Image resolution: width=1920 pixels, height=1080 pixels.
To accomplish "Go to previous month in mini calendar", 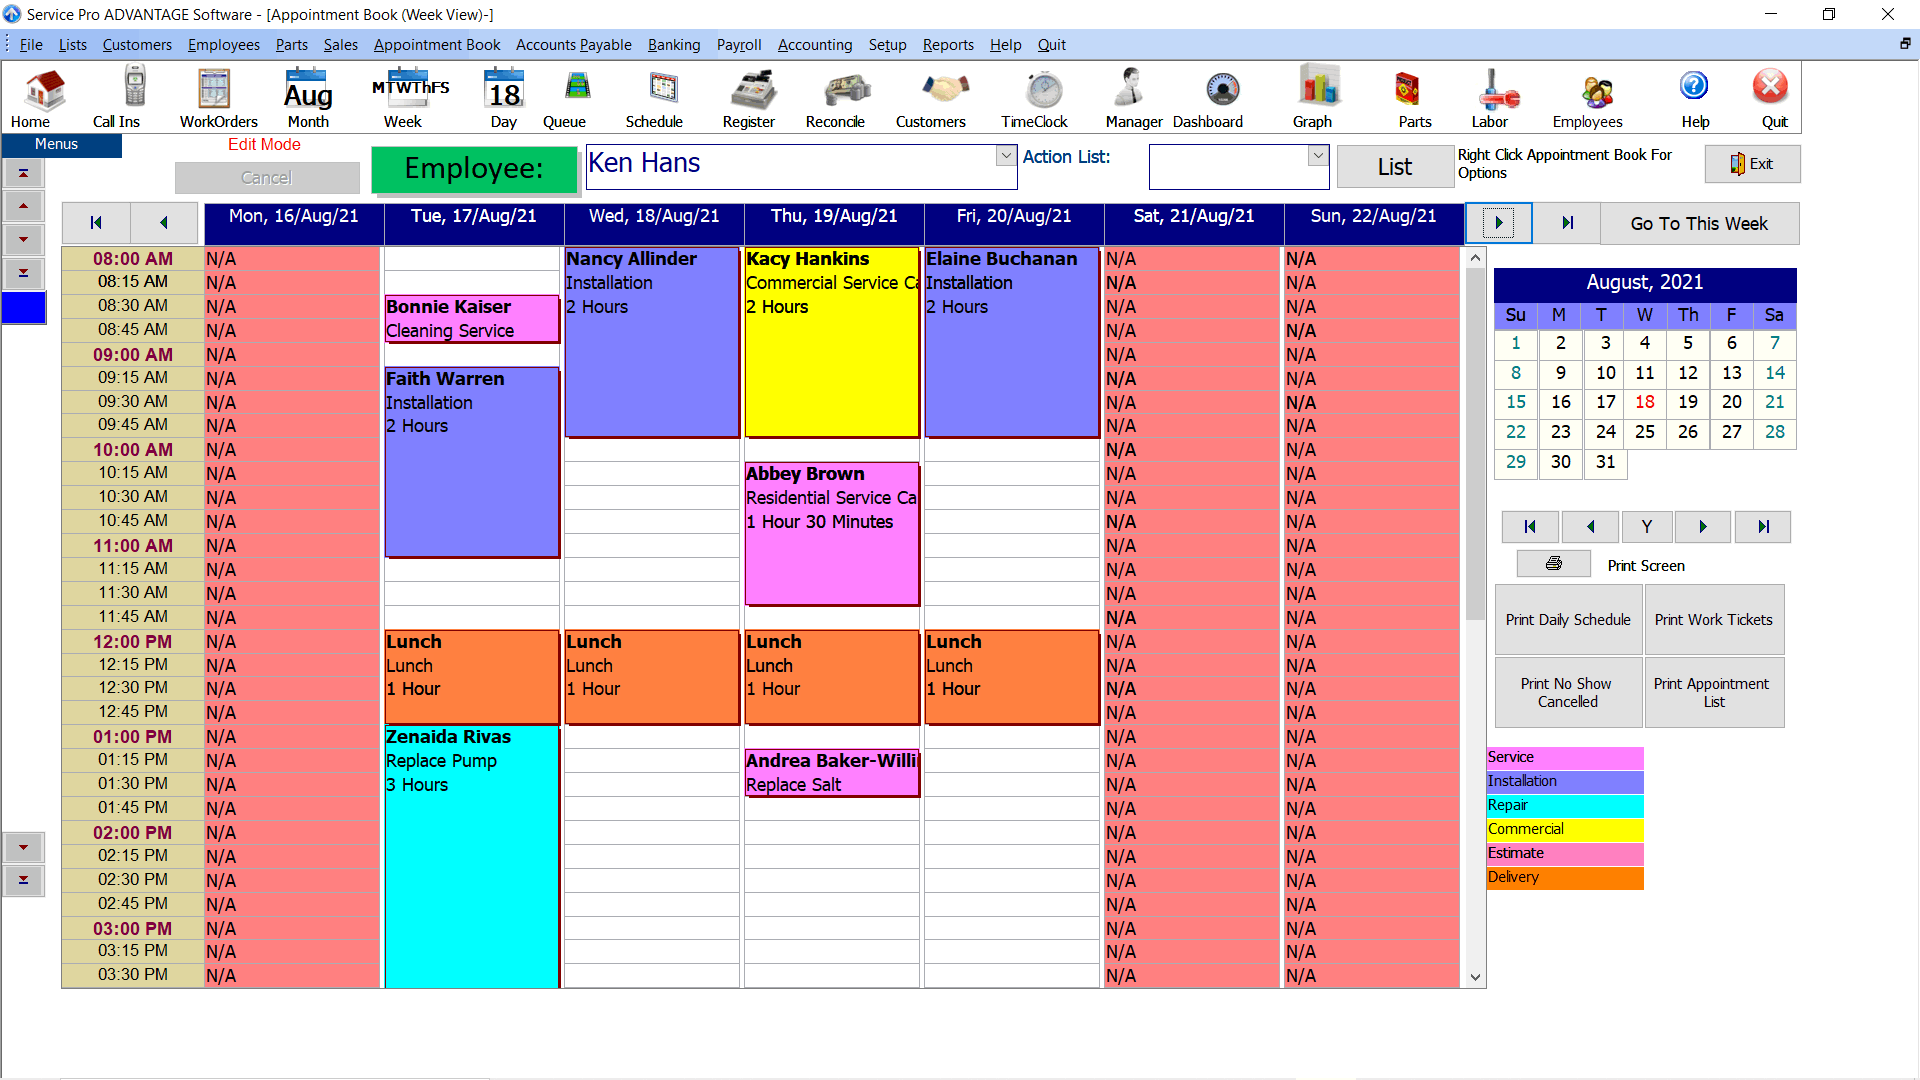I will 1590,527.
